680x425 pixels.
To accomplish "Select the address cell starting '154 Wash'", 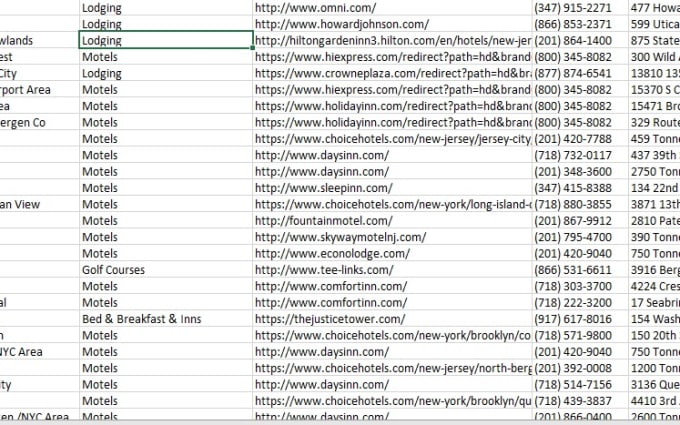I will pyautogui.click(x=654, y=319).
